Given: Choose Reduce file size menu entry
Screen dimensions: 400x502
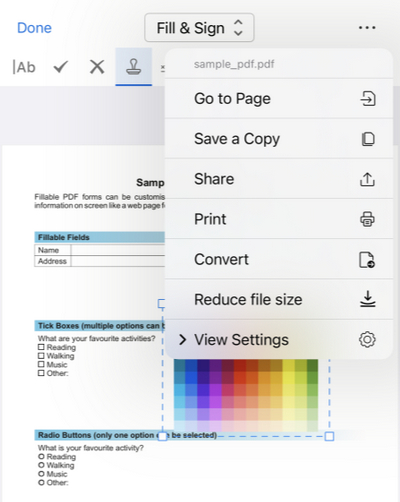Looking at the screenshot, I should [279, 299].
